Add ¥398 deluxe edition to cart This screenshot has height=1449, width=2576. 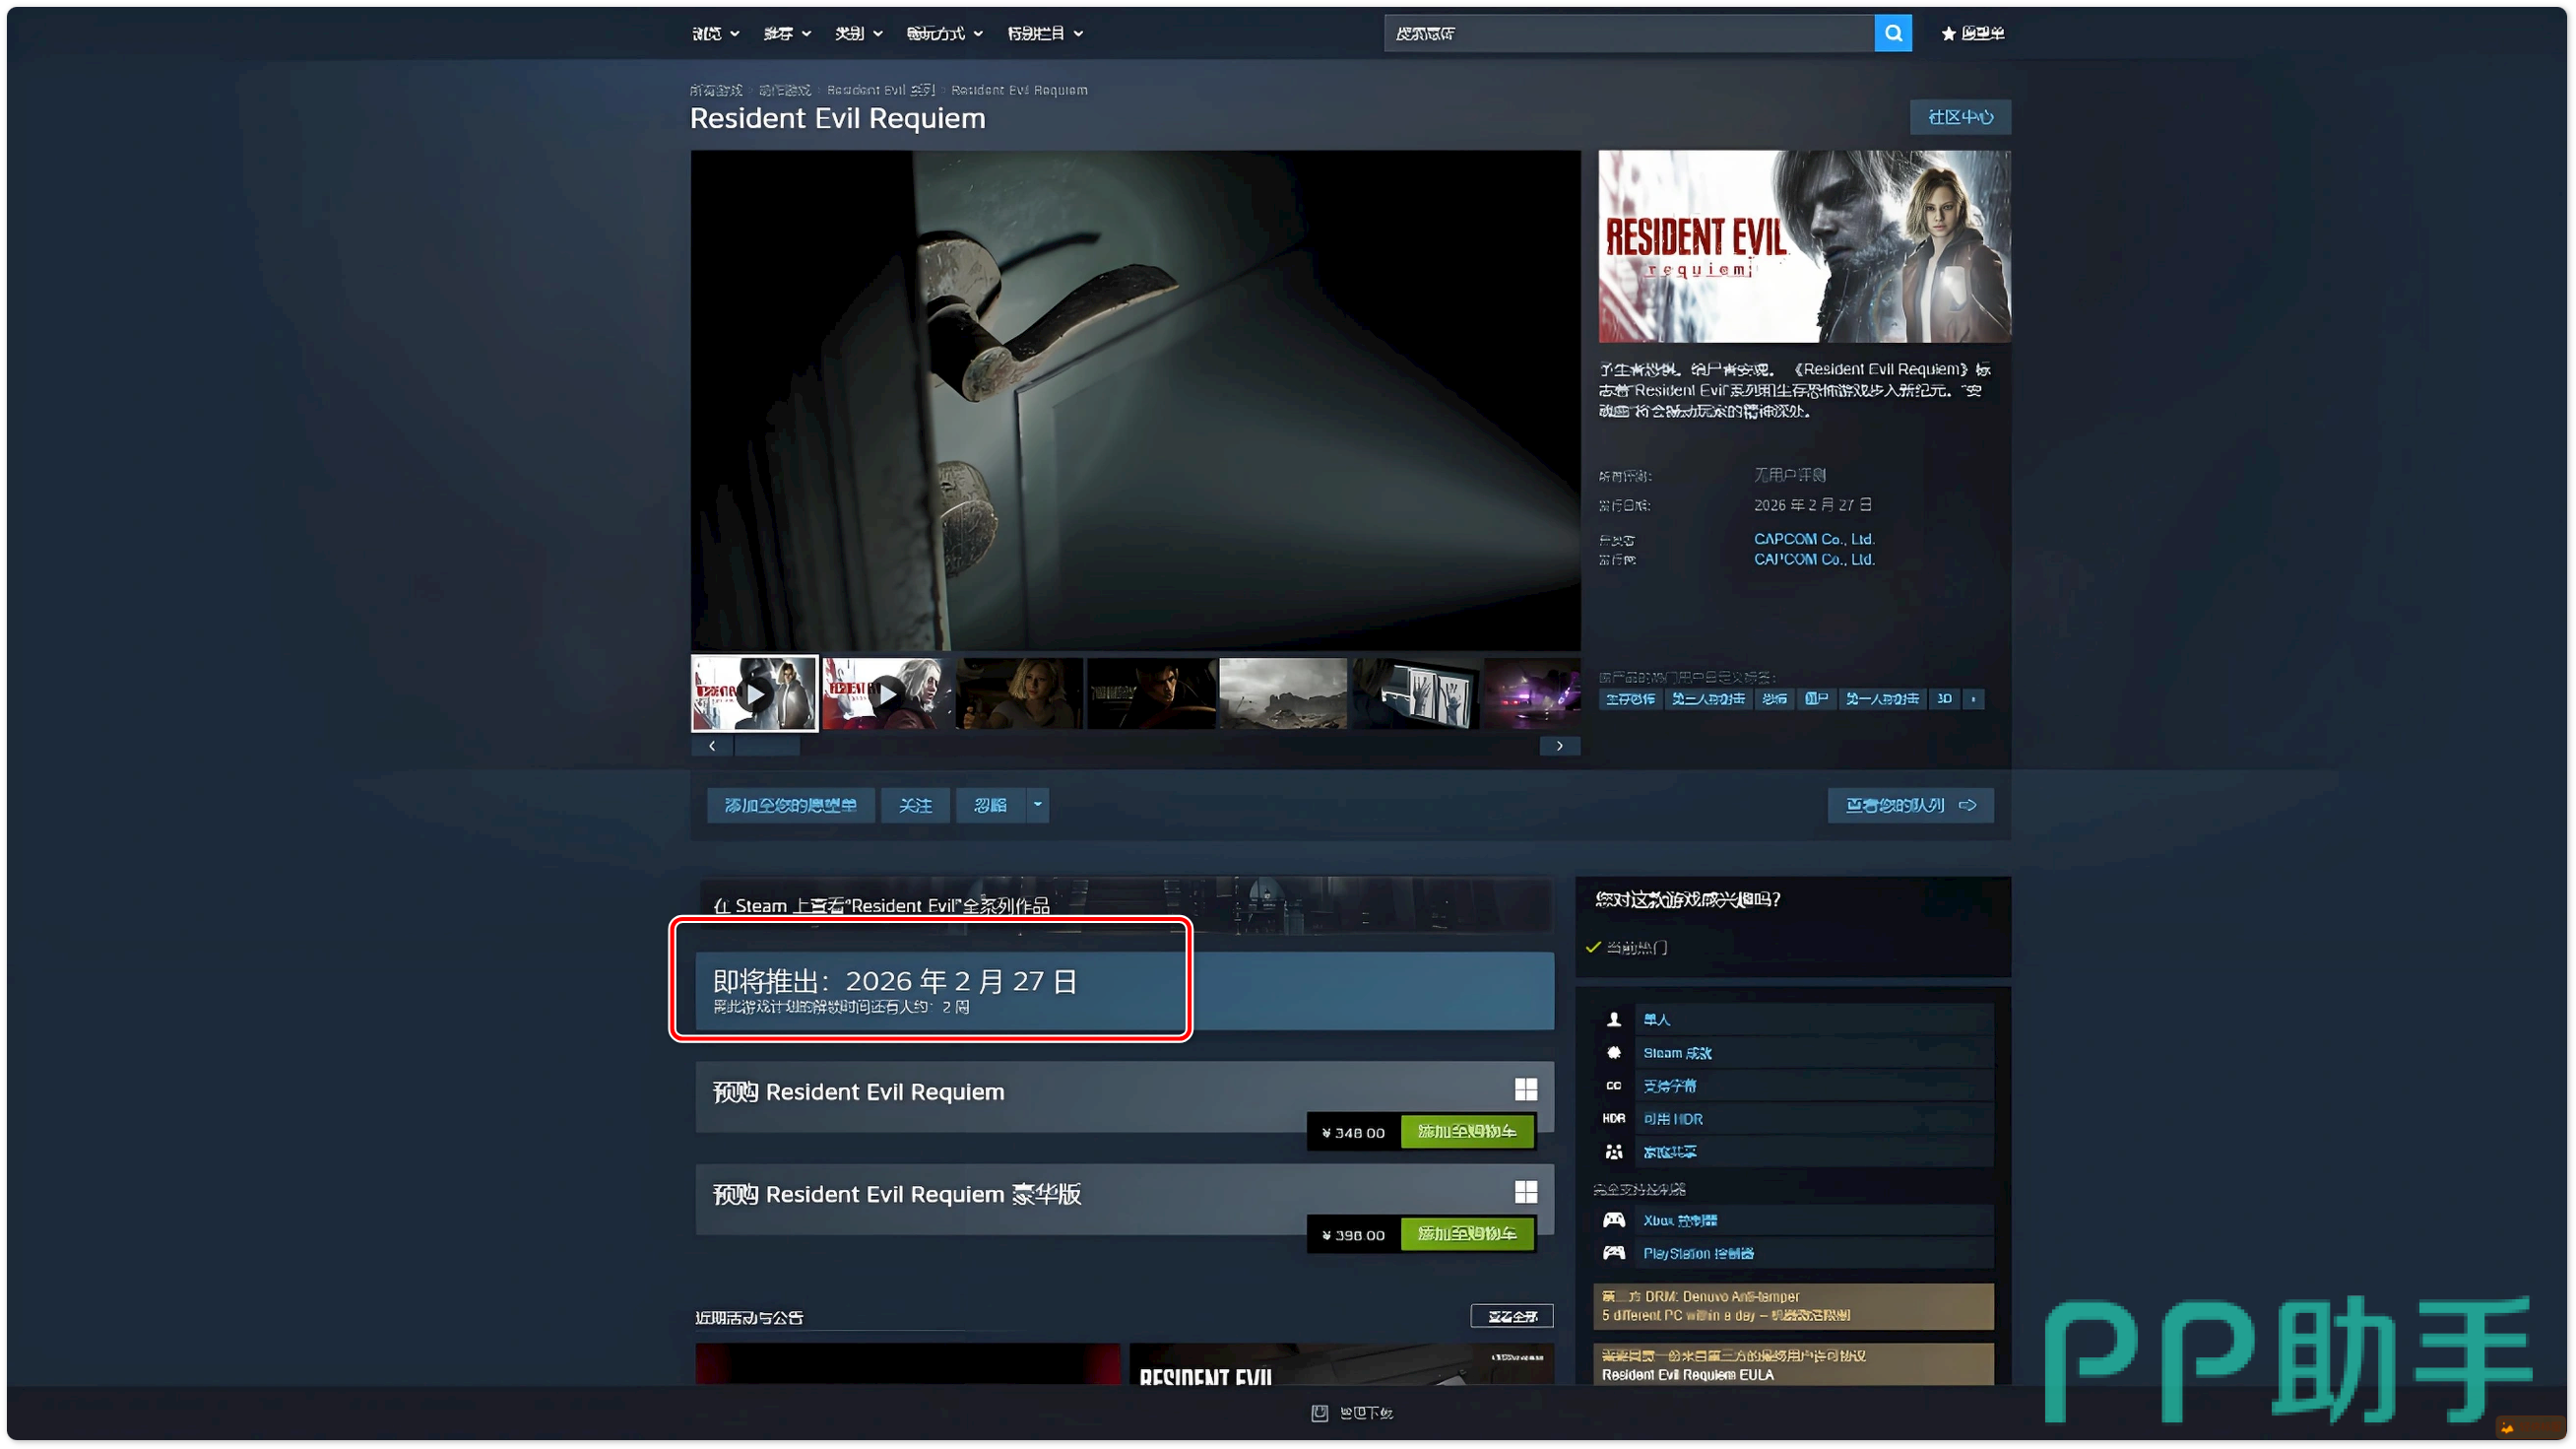click(x=1466, y=1234)
